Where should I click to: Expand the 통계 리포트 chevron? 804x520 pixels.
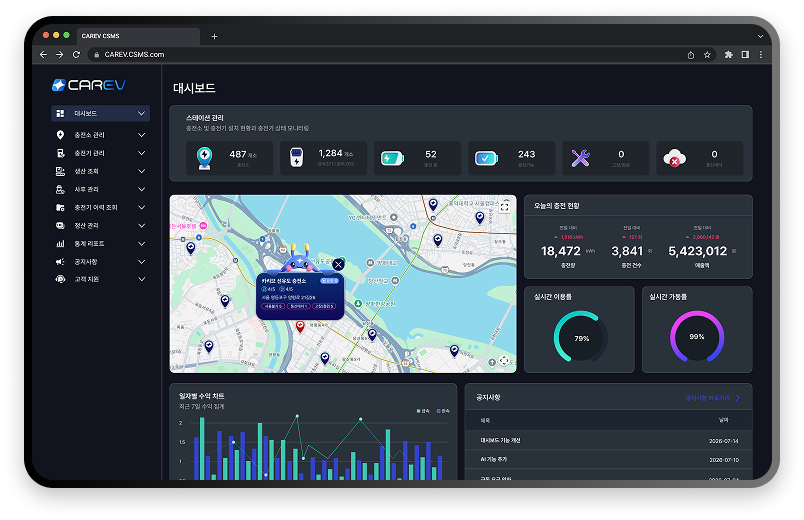[142, 244]
